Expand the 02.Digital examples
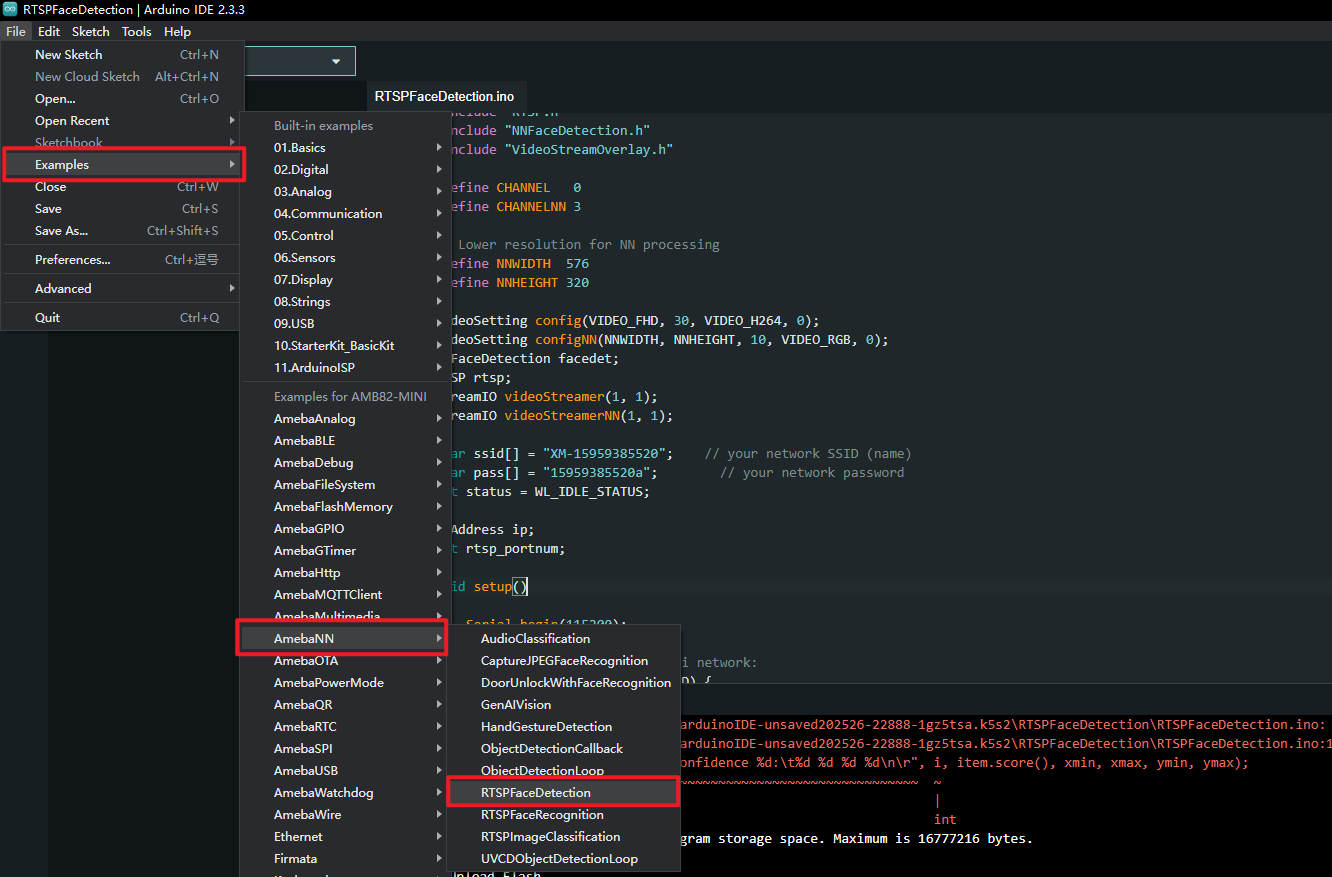The width and height of the screenshot is (1332, 877). (345, 170)
